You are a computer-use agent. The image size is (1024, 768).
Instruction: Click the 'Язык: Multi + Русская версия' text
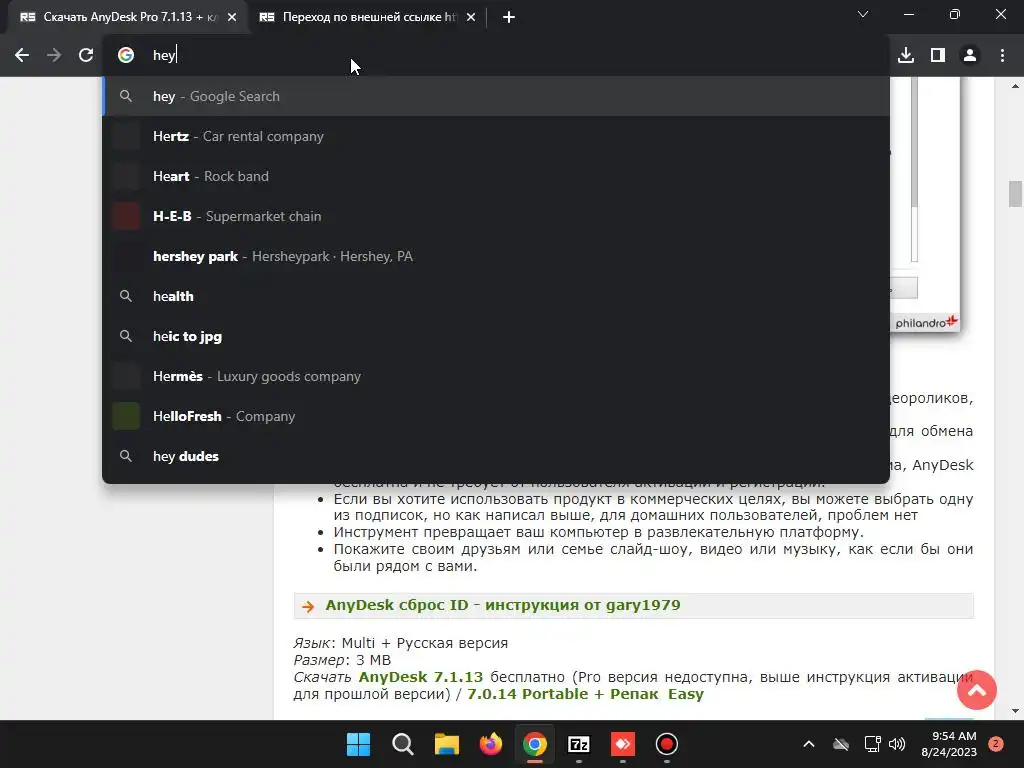(x=400, y=643)
